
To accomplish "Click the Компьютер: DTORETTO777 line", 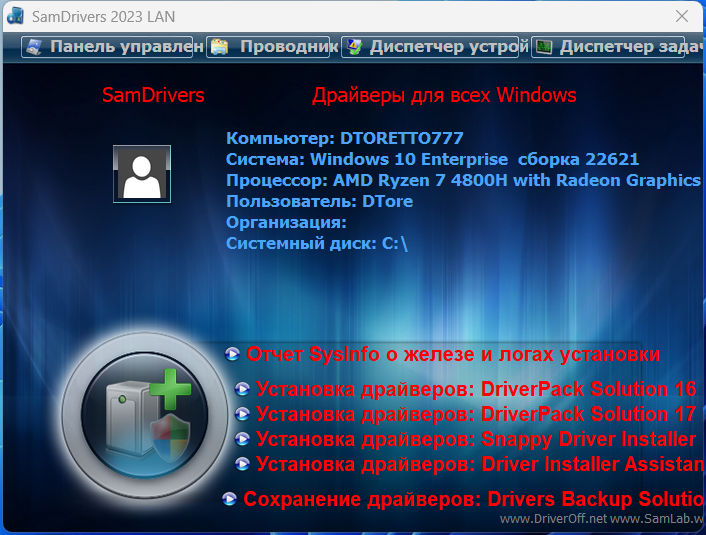I will pyautogui.click(x=344, y=138).
